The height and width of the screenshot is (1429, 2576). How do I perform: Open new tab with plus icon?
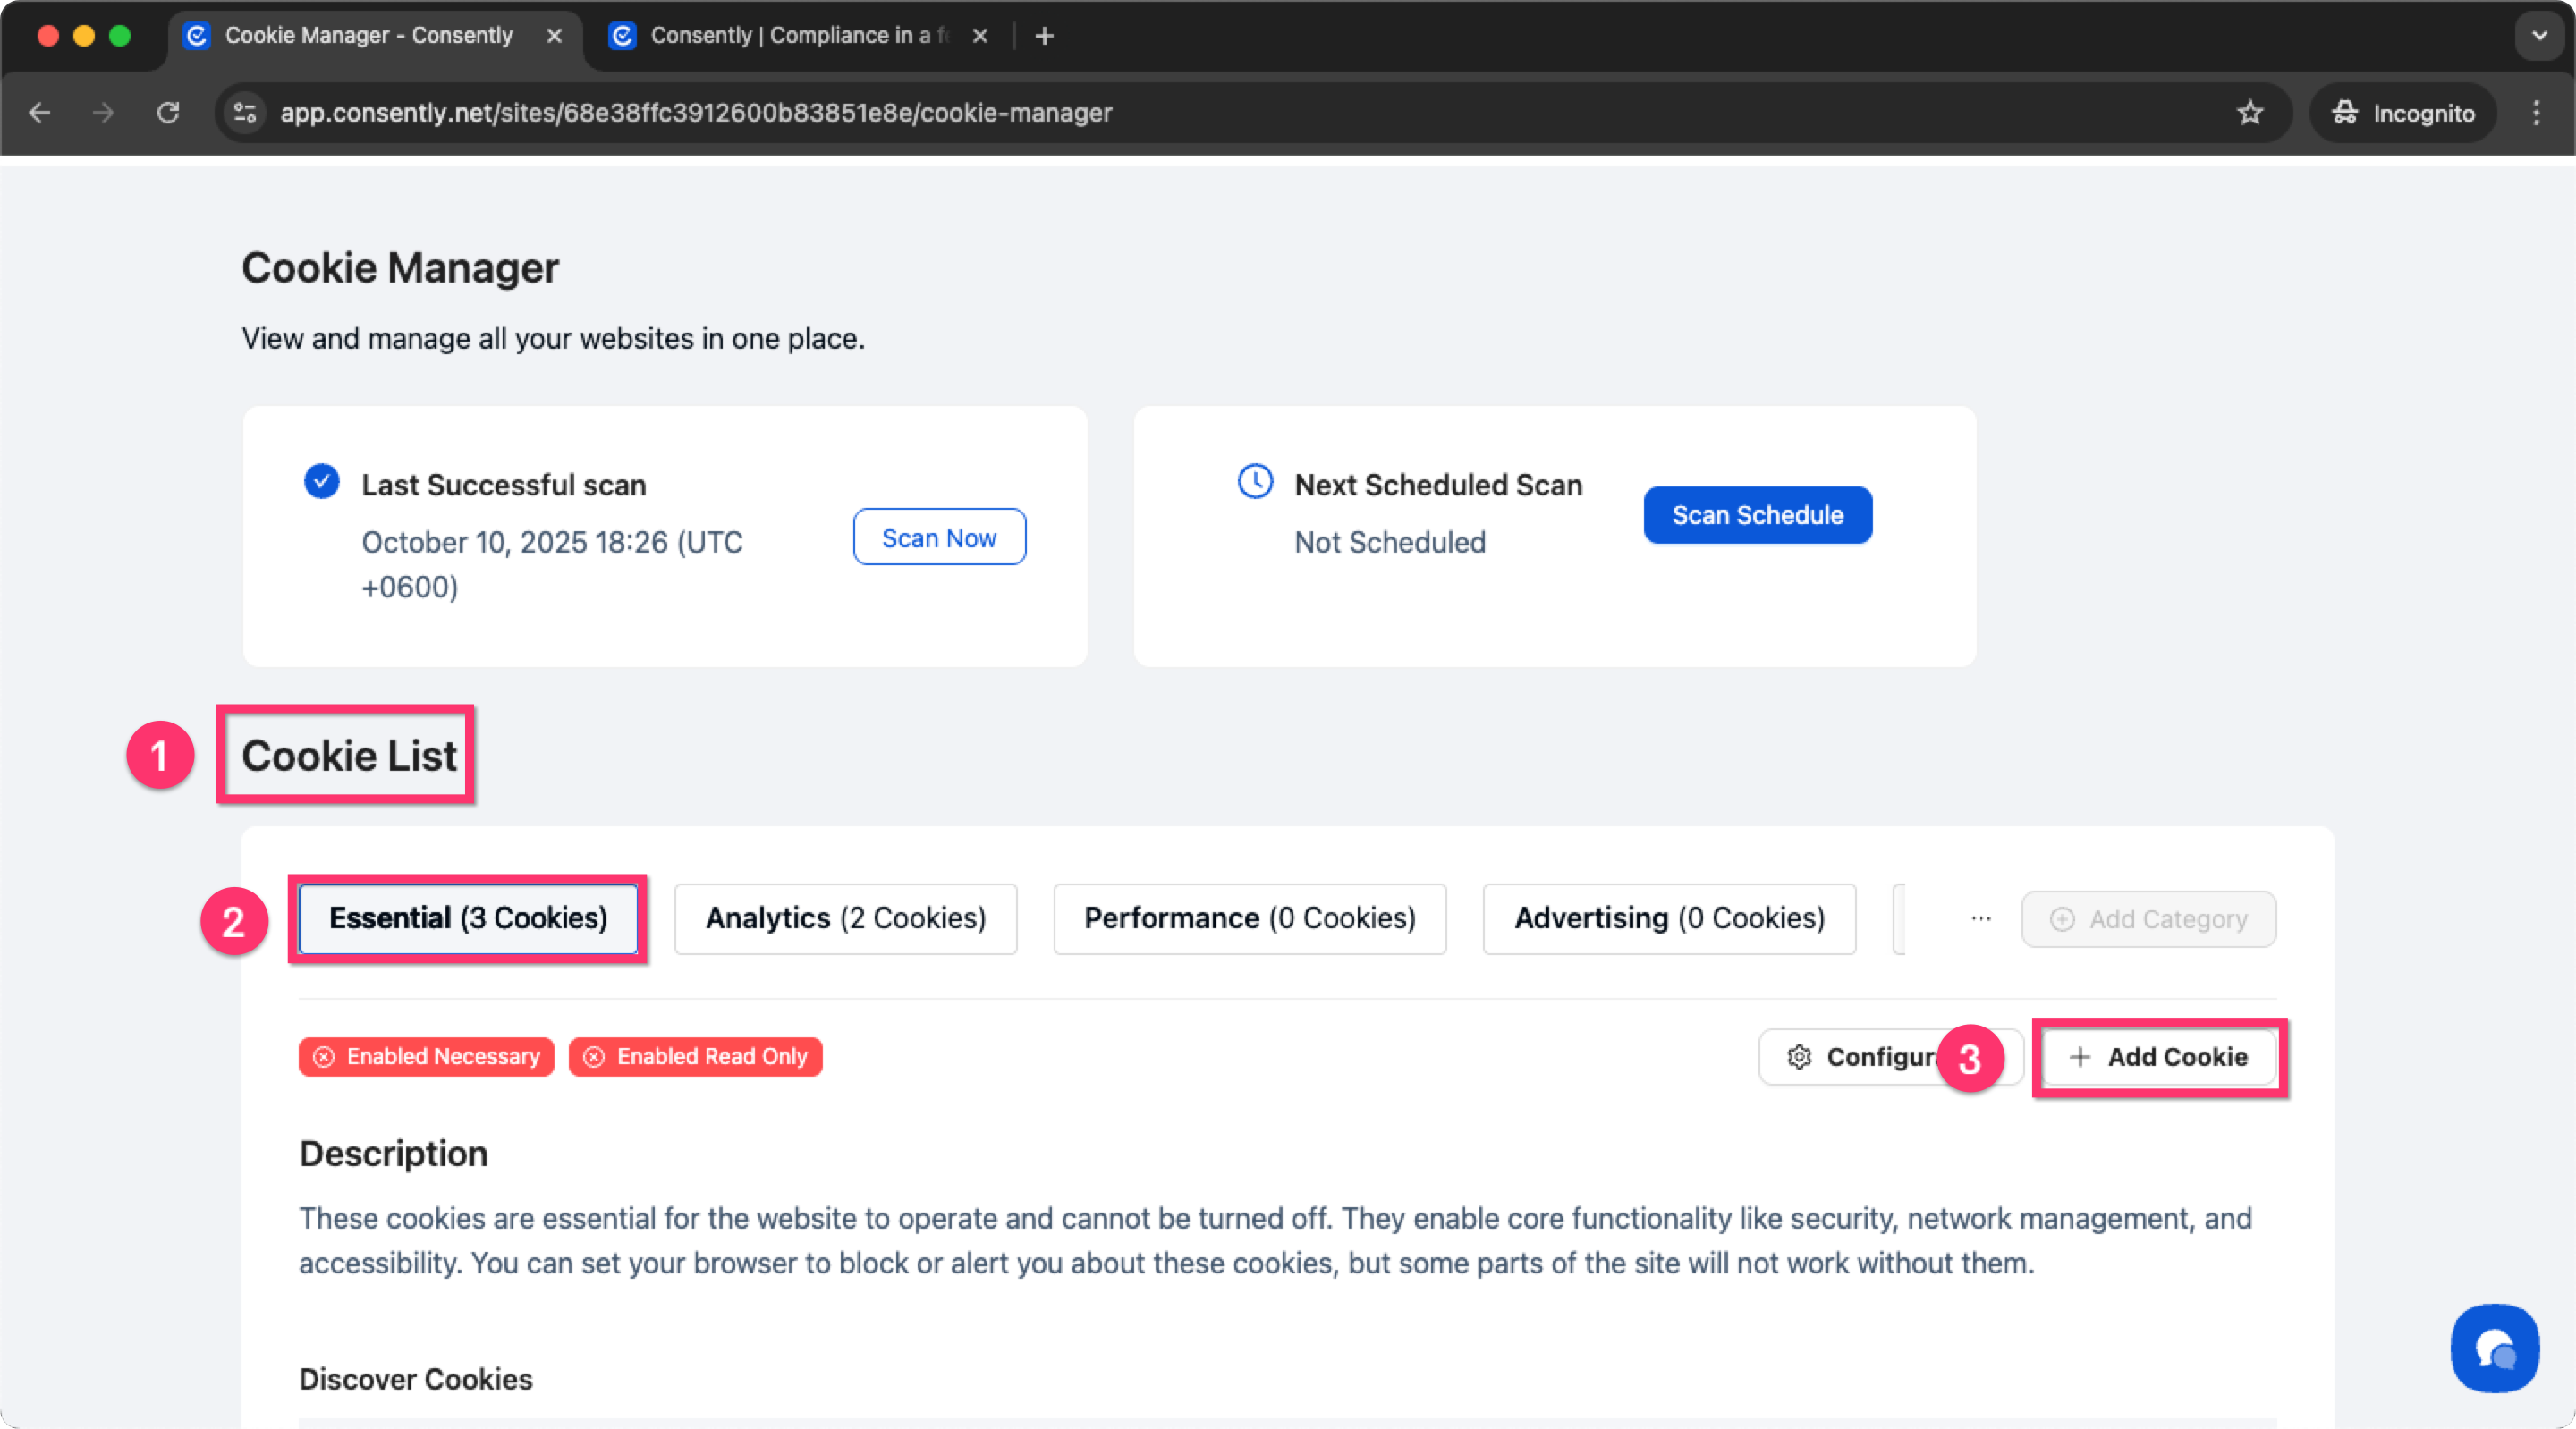(x=1044, y=36)
